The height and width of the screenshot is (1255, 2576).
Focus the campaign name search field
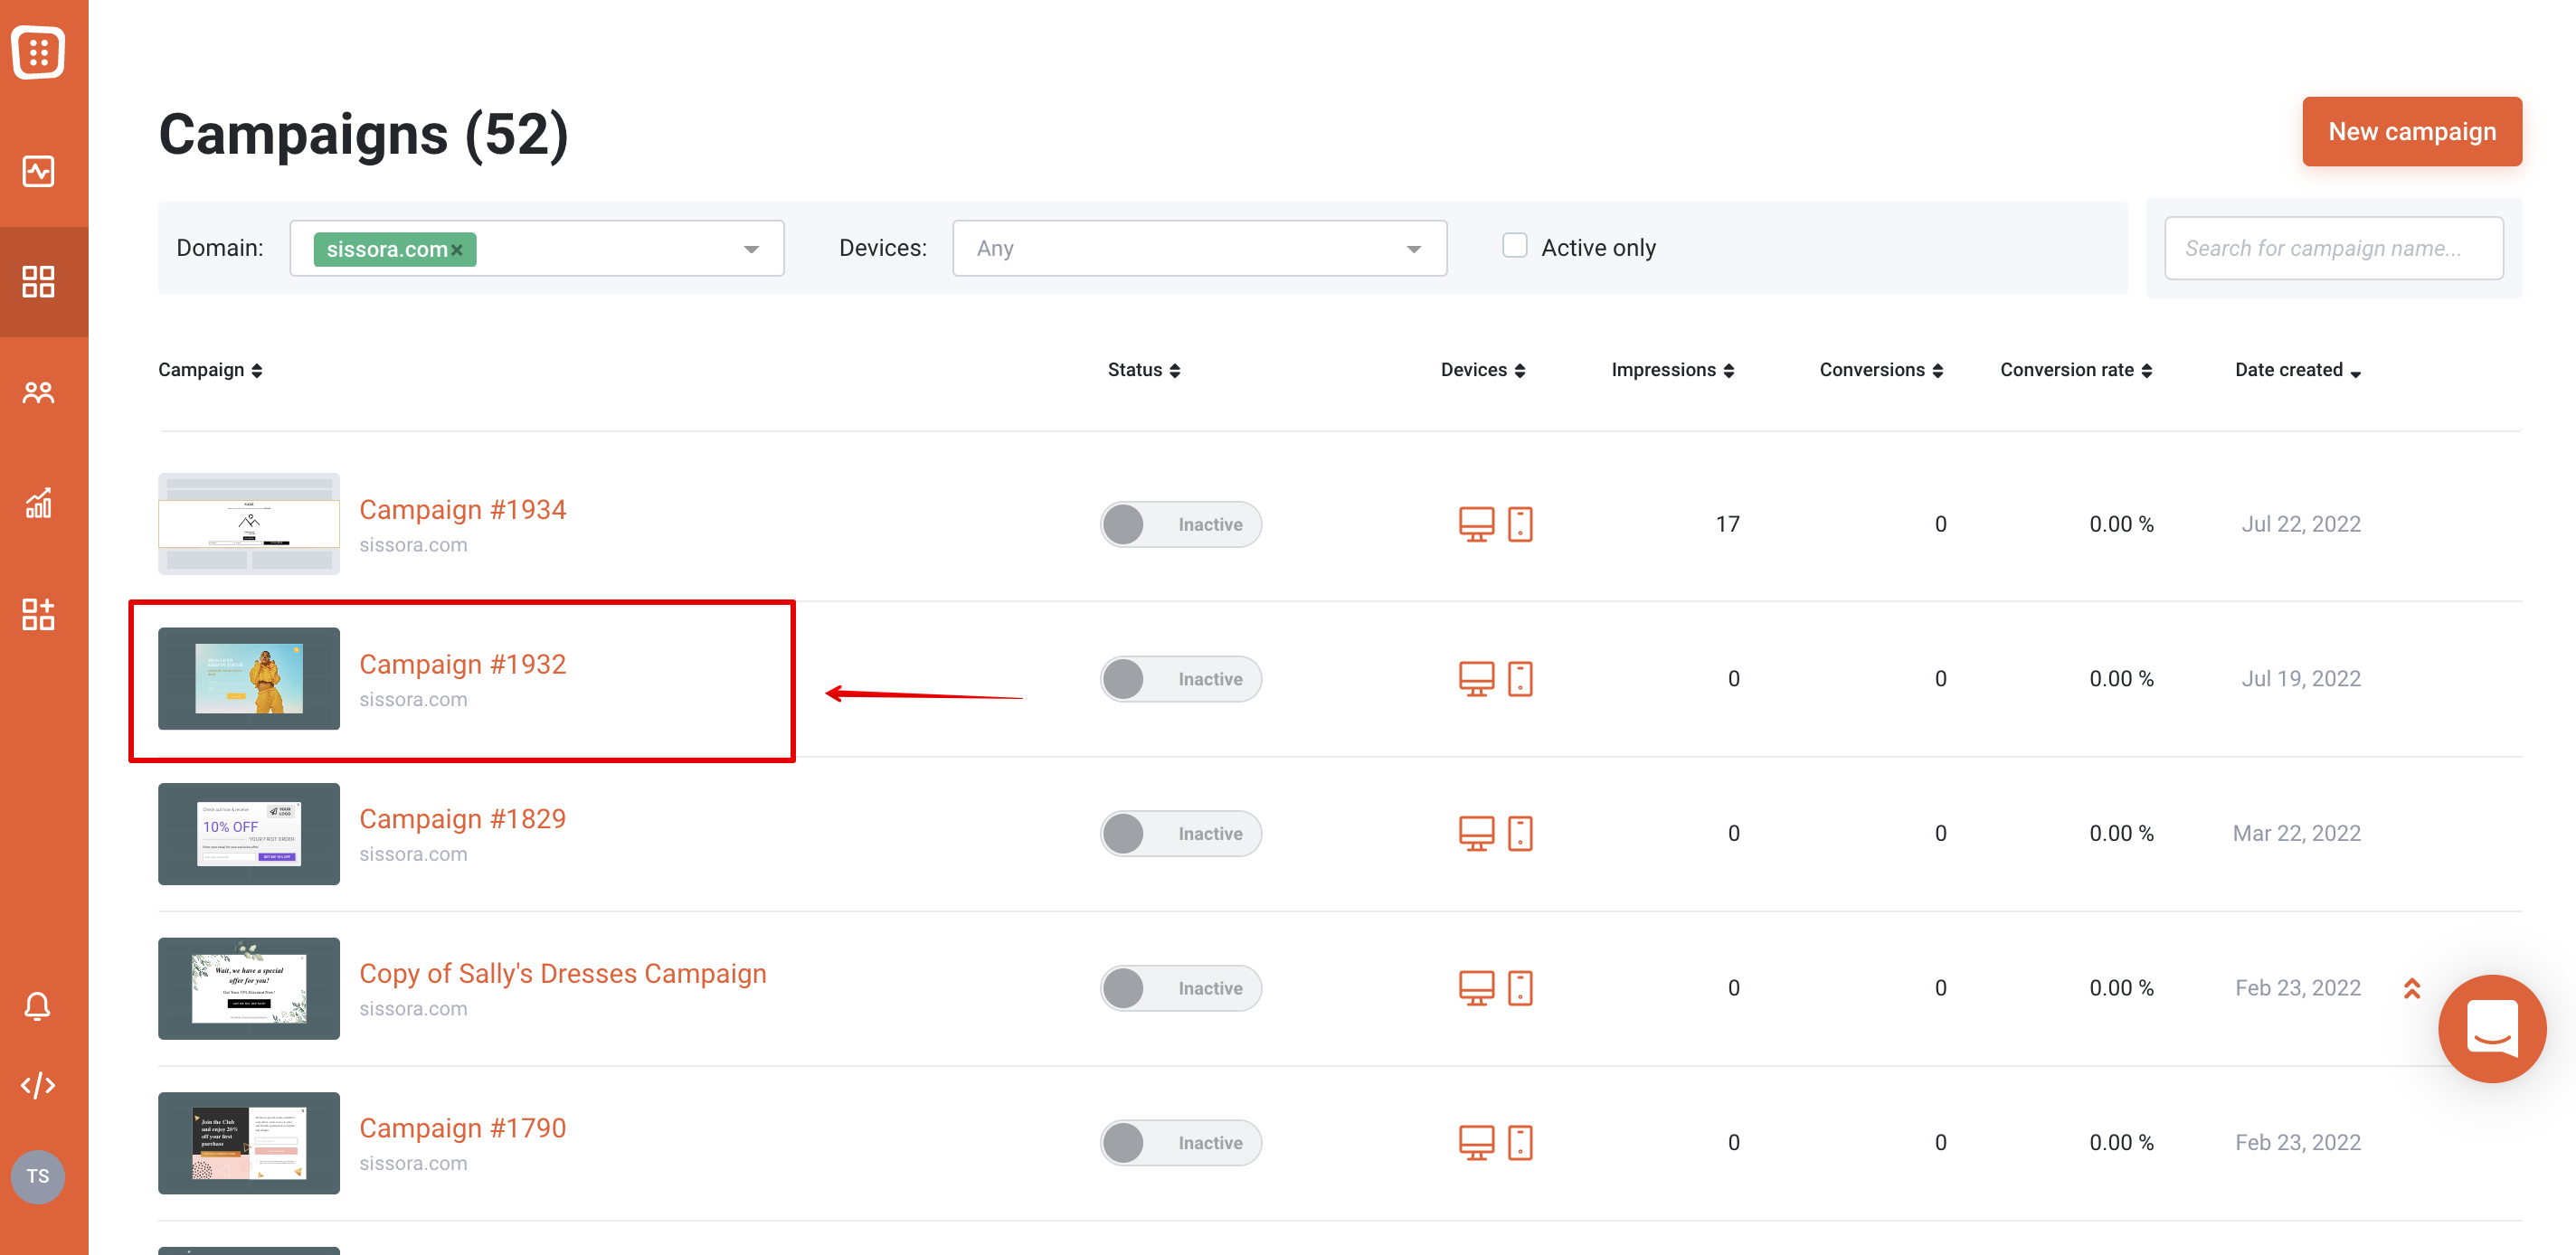(2333, 248)
